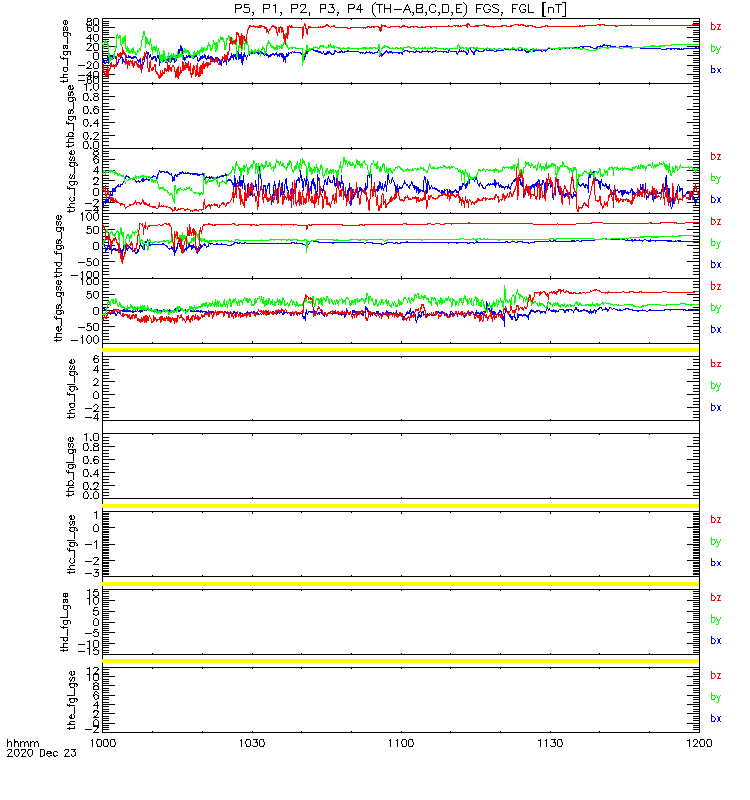Viewport: 750px width, 800px height.
Task: Click green by legend of tha_fgl_gse panel
Action: pos(716,386)
